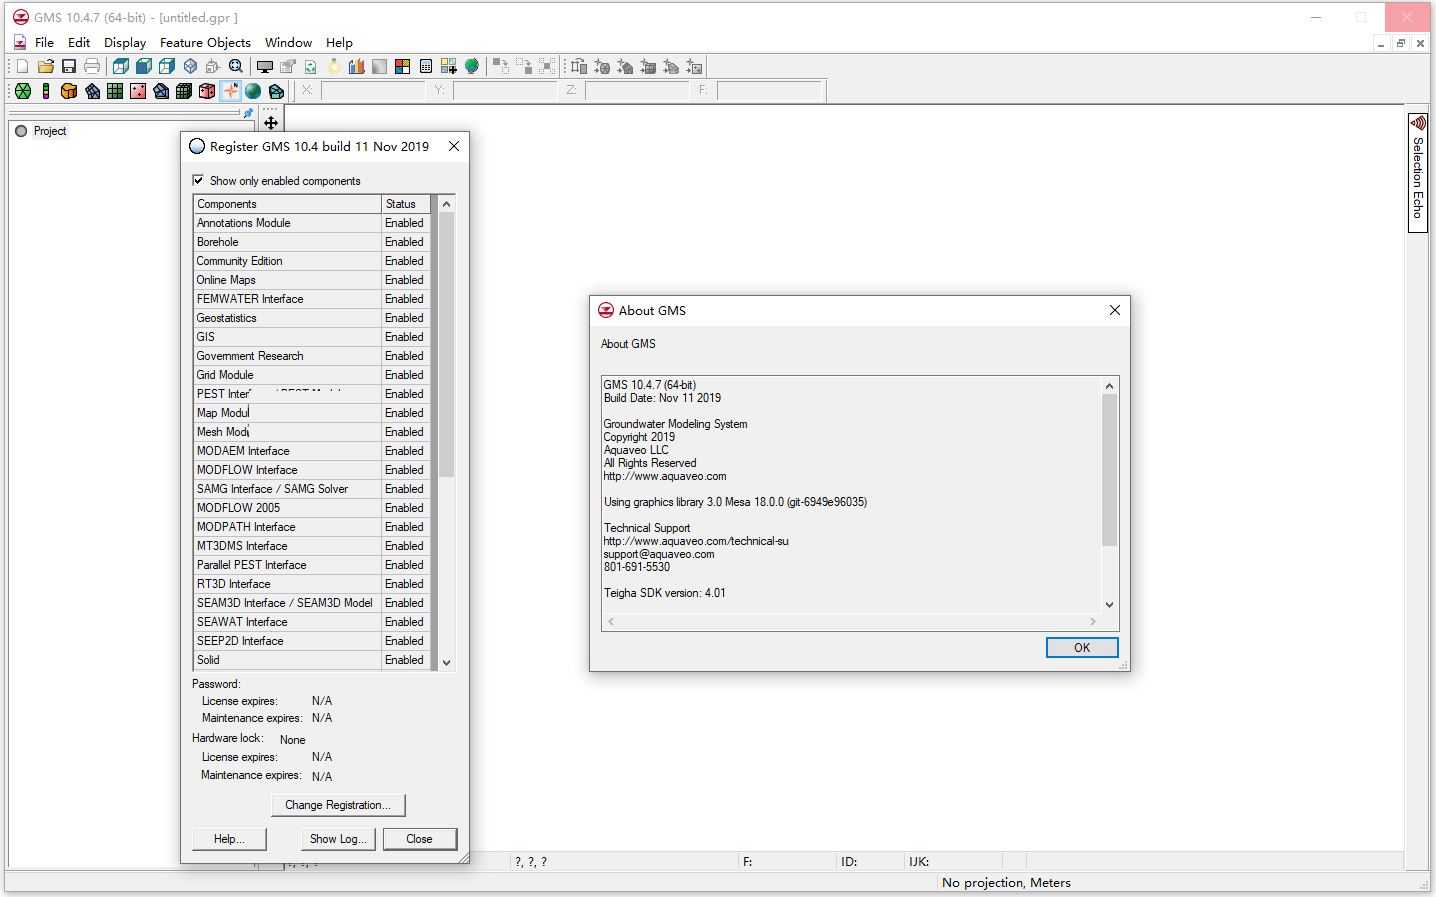Select the Project tree item
Screen dimensions: 1436x897
(49, 131)
